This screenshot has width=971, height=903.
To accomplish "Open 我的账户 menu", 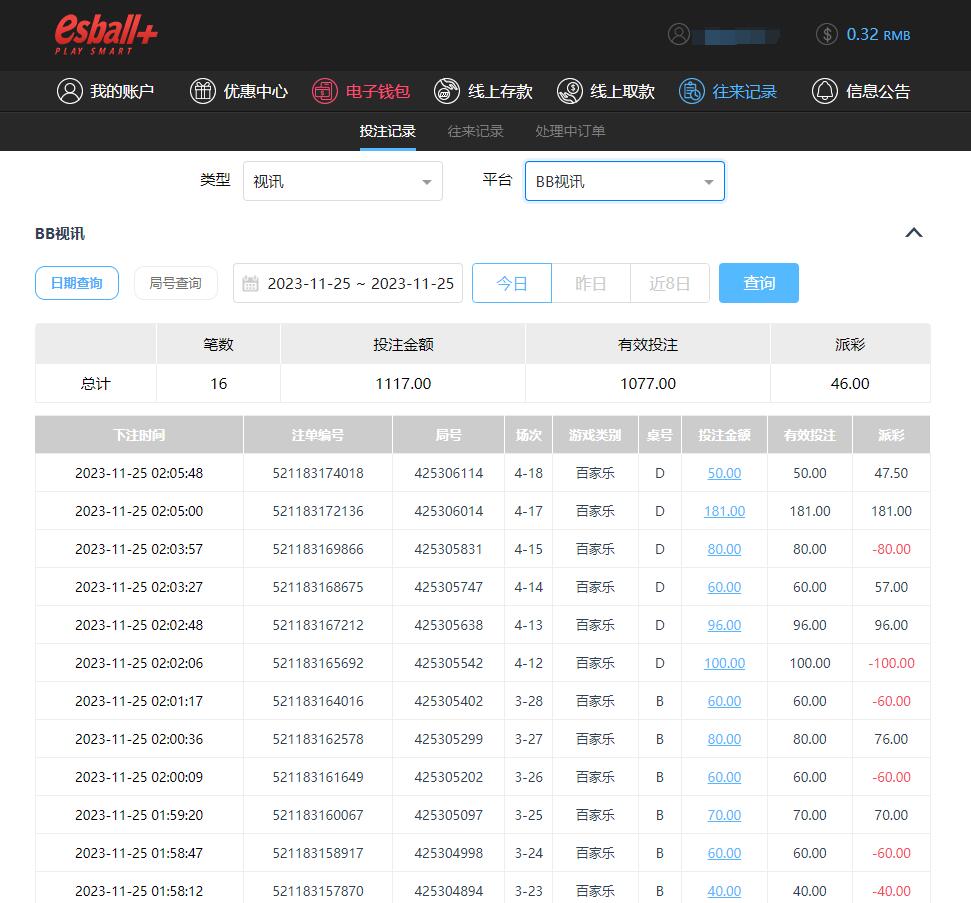I will (105, 91).
